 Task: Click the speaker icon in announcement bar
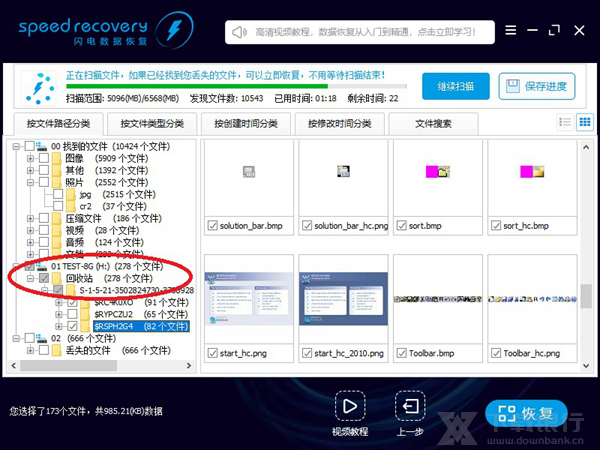point(239,32)
